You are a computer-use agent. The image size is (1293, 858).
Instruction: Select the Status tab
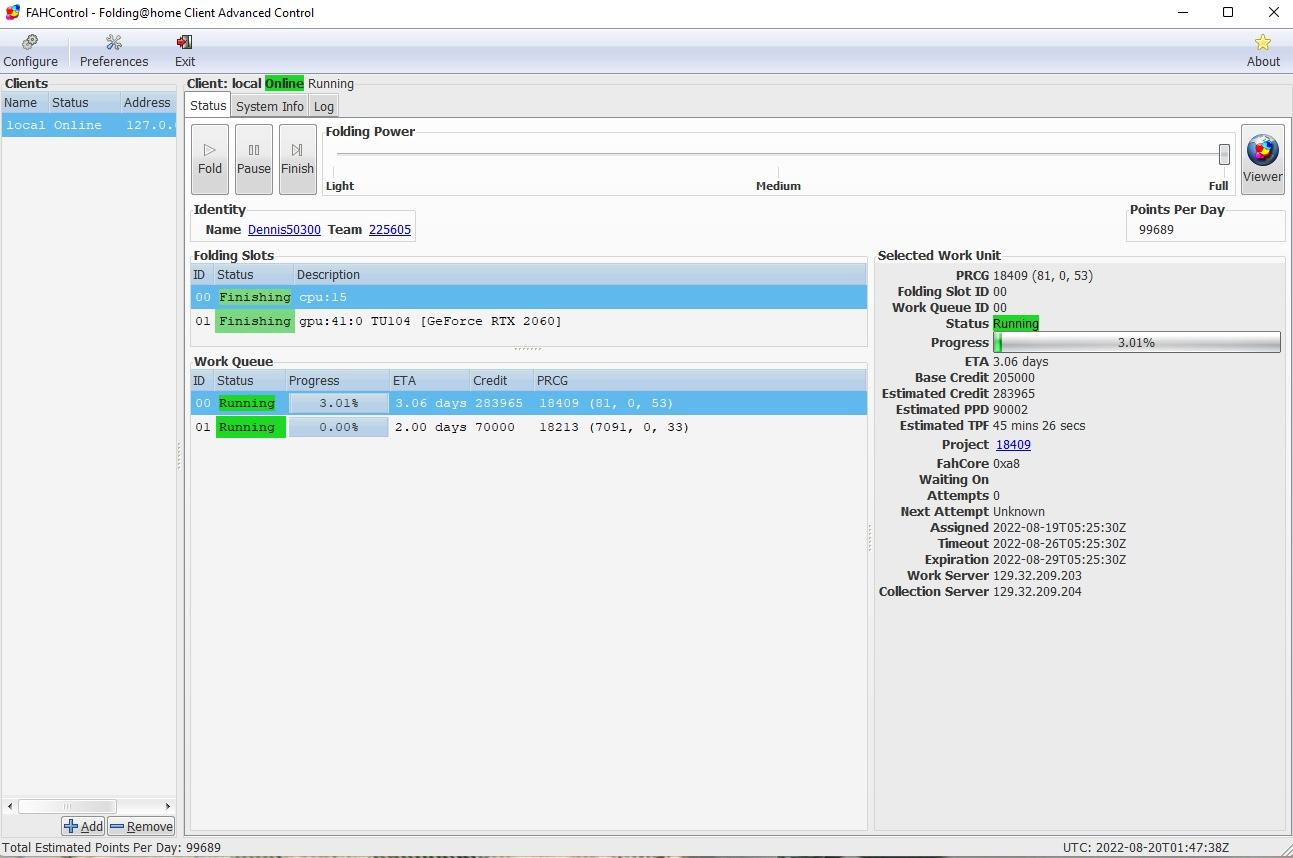point(208,105)
